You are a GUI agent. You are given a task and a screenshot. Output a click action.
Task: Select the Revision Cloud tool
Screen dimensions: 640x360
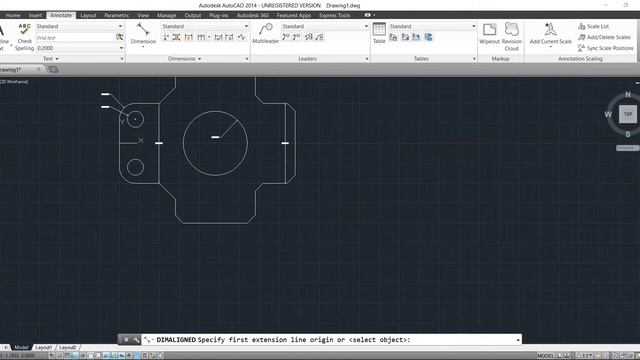[511, 37]
